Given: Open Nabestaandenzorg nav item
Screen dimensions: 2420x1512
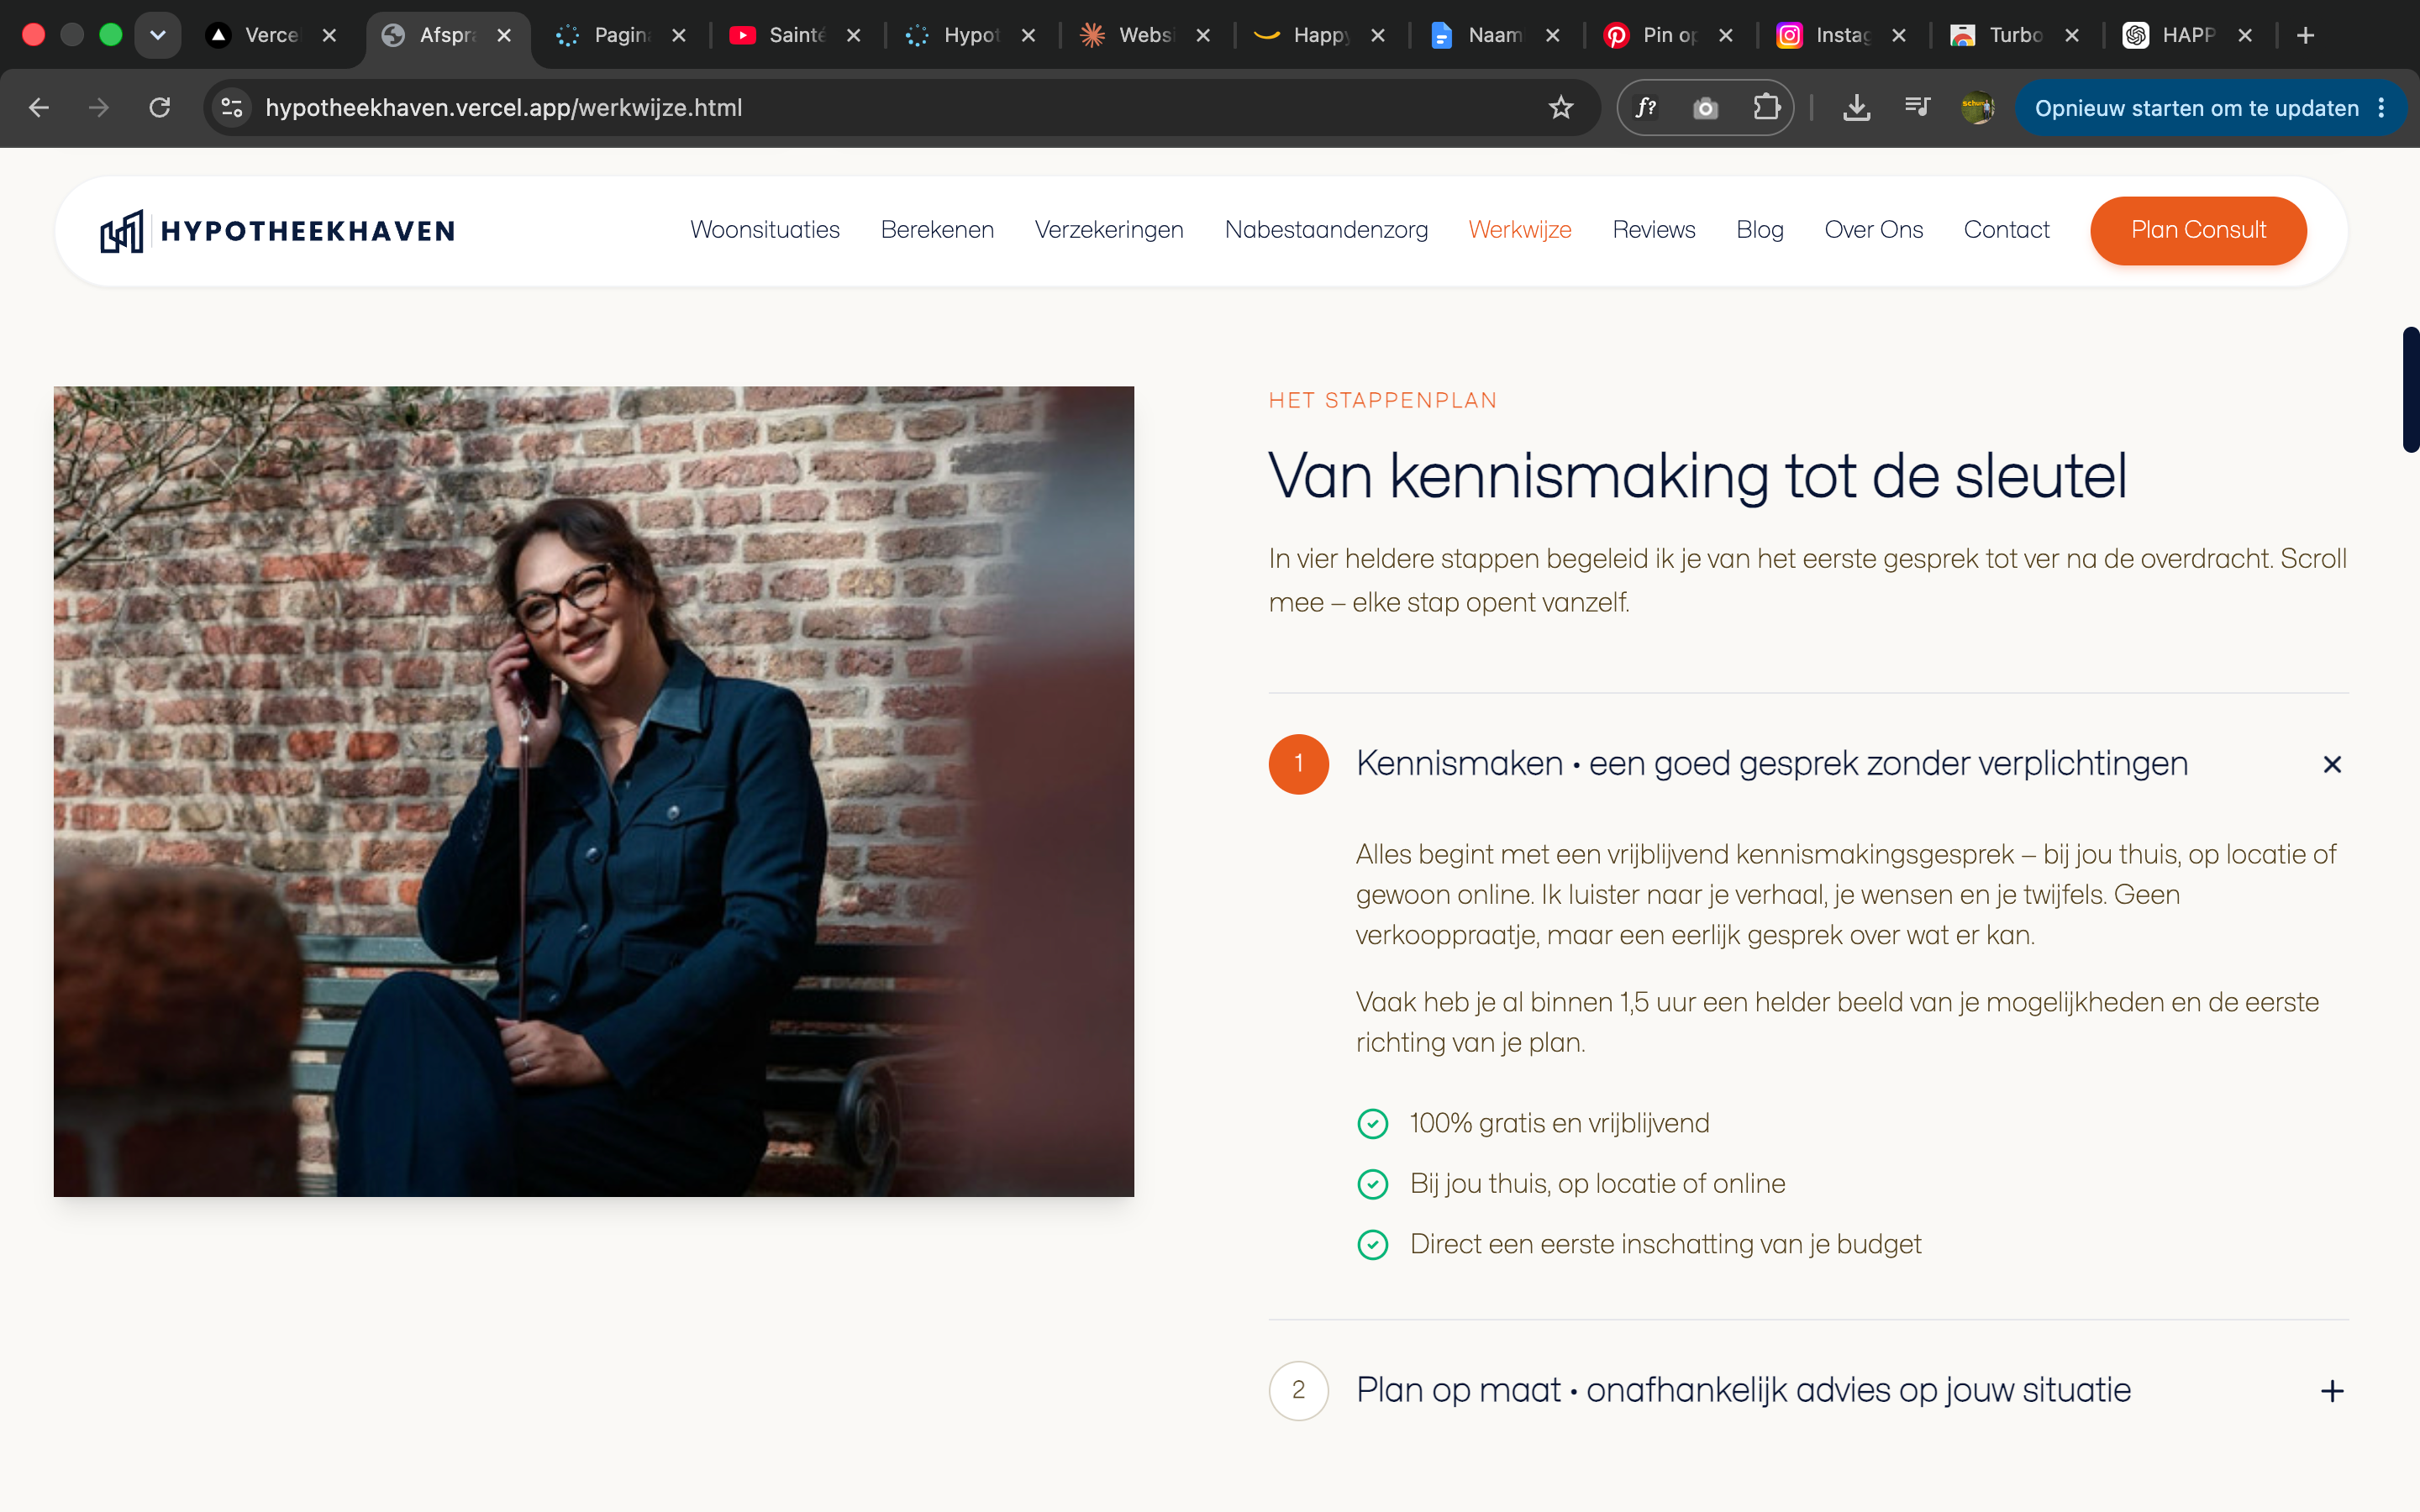Looking at the screenshot, I should 1326,230.
